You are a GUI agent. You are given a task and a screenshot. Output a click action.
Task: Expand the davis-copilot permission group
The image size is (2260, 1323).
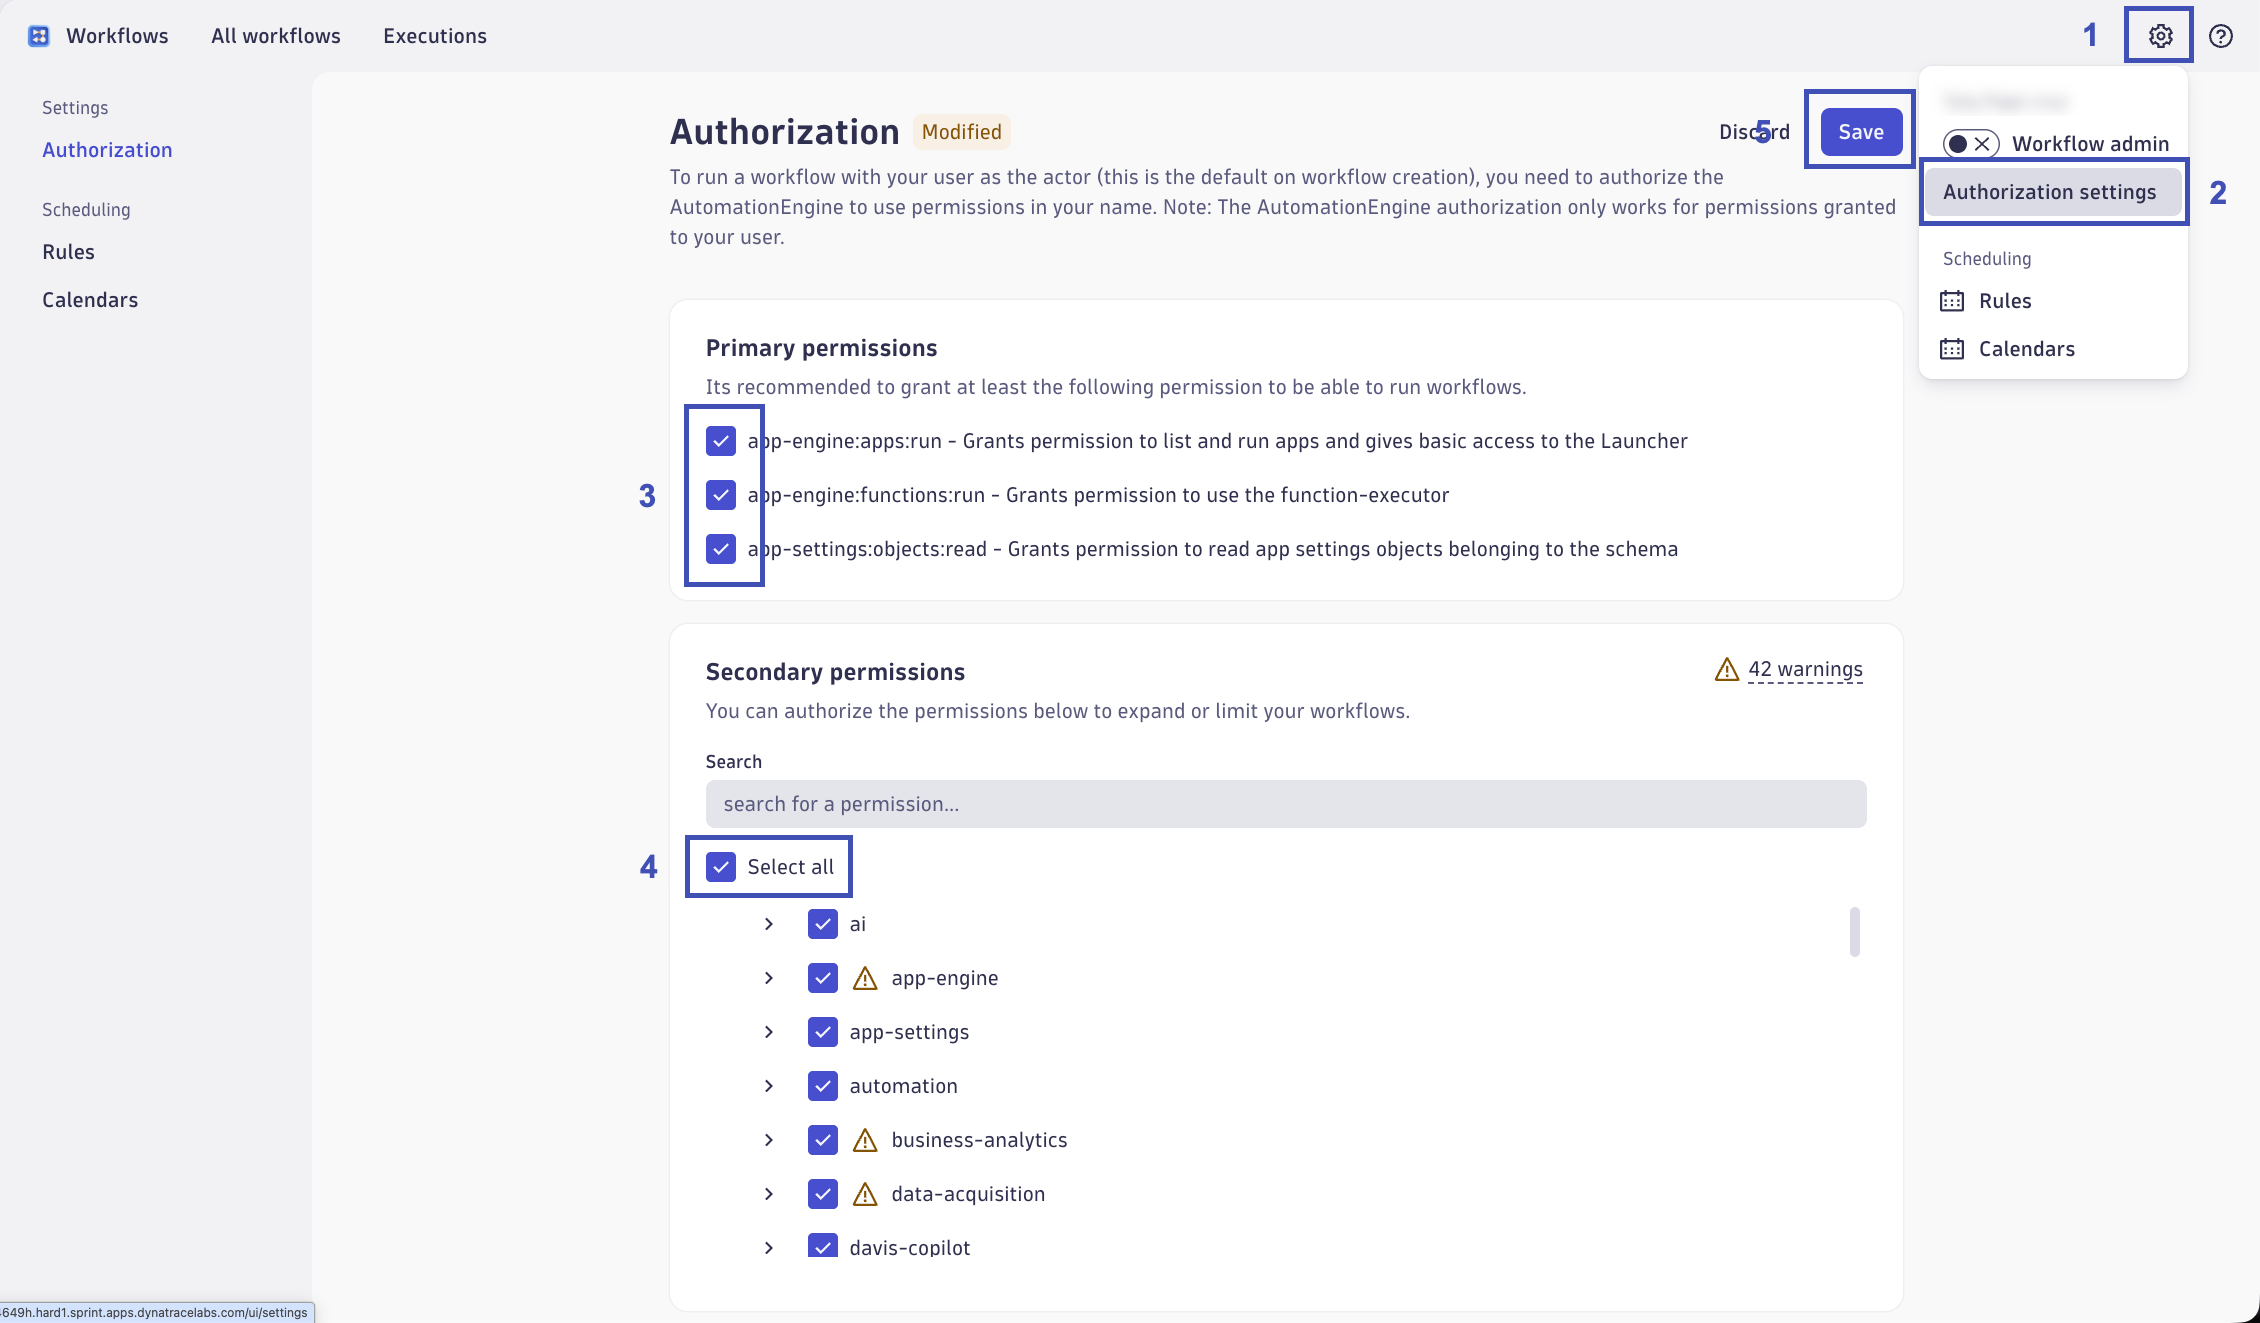pyautogui.click(x=769, y=1247)
